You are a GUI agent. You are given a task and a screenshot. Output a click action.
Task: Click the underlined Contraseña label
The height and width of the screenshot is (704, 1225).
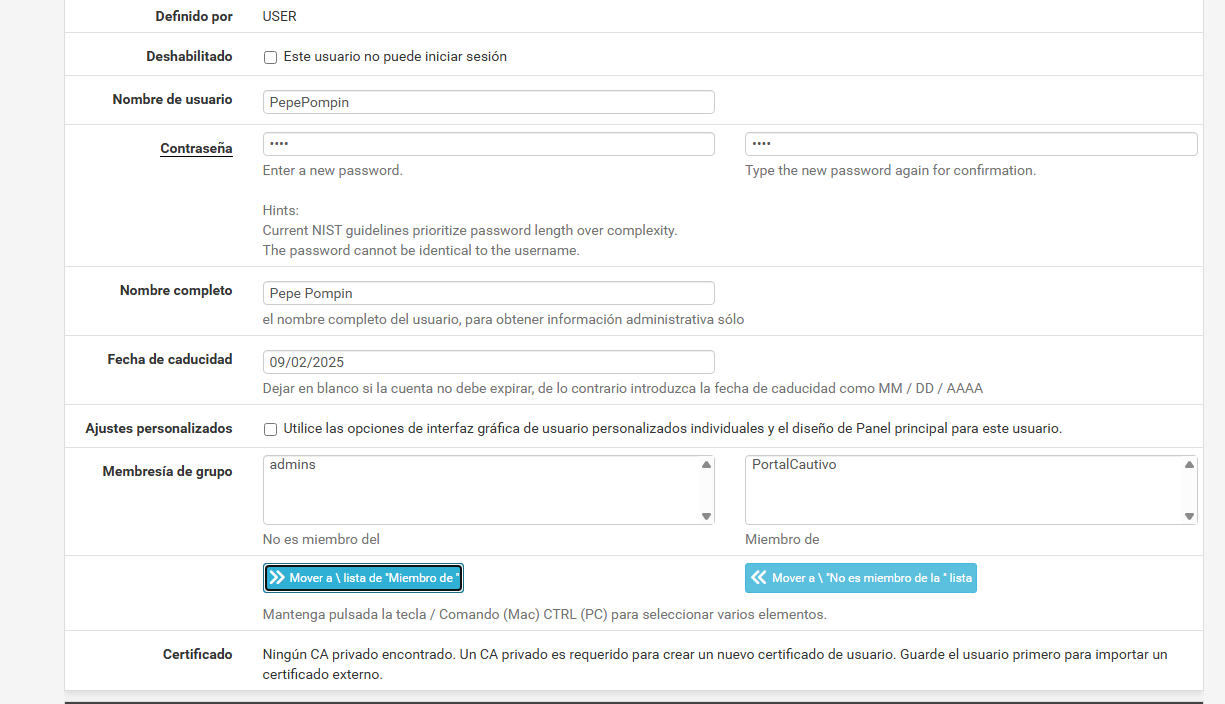pyautogui.click(x=196, y=149)
